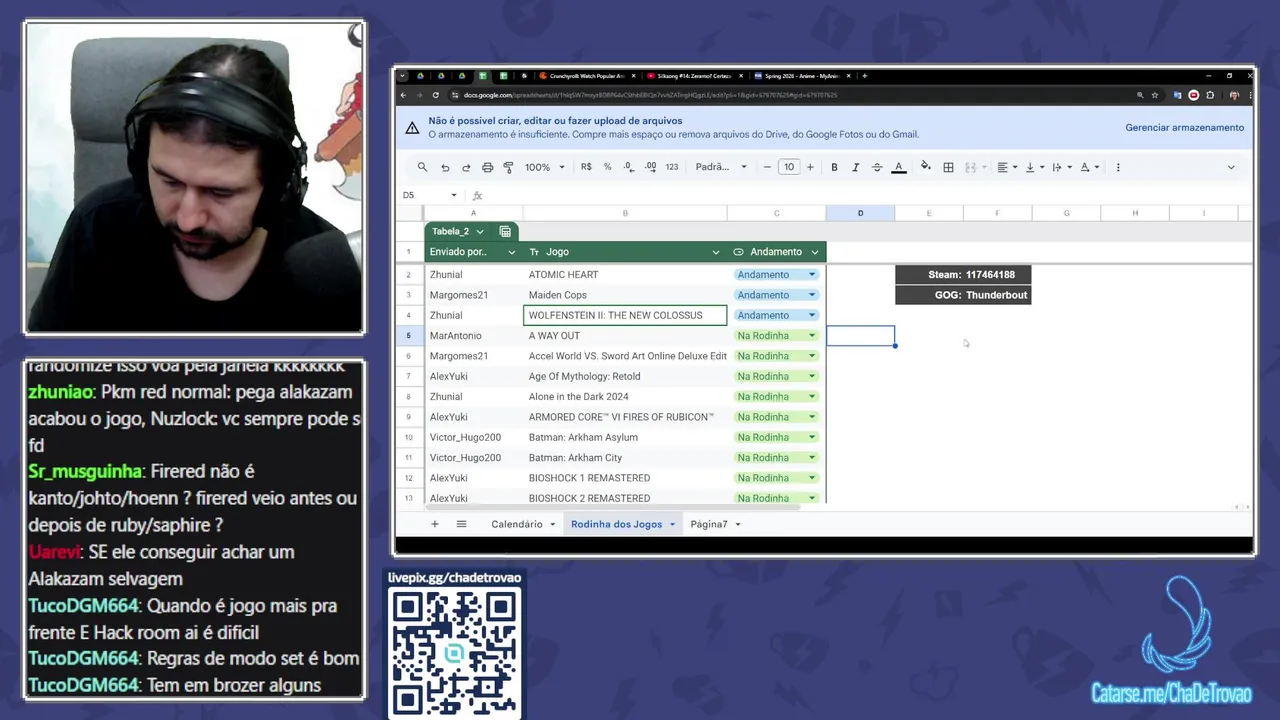Open horizontal align dropdown

(x=1007, y=167)
